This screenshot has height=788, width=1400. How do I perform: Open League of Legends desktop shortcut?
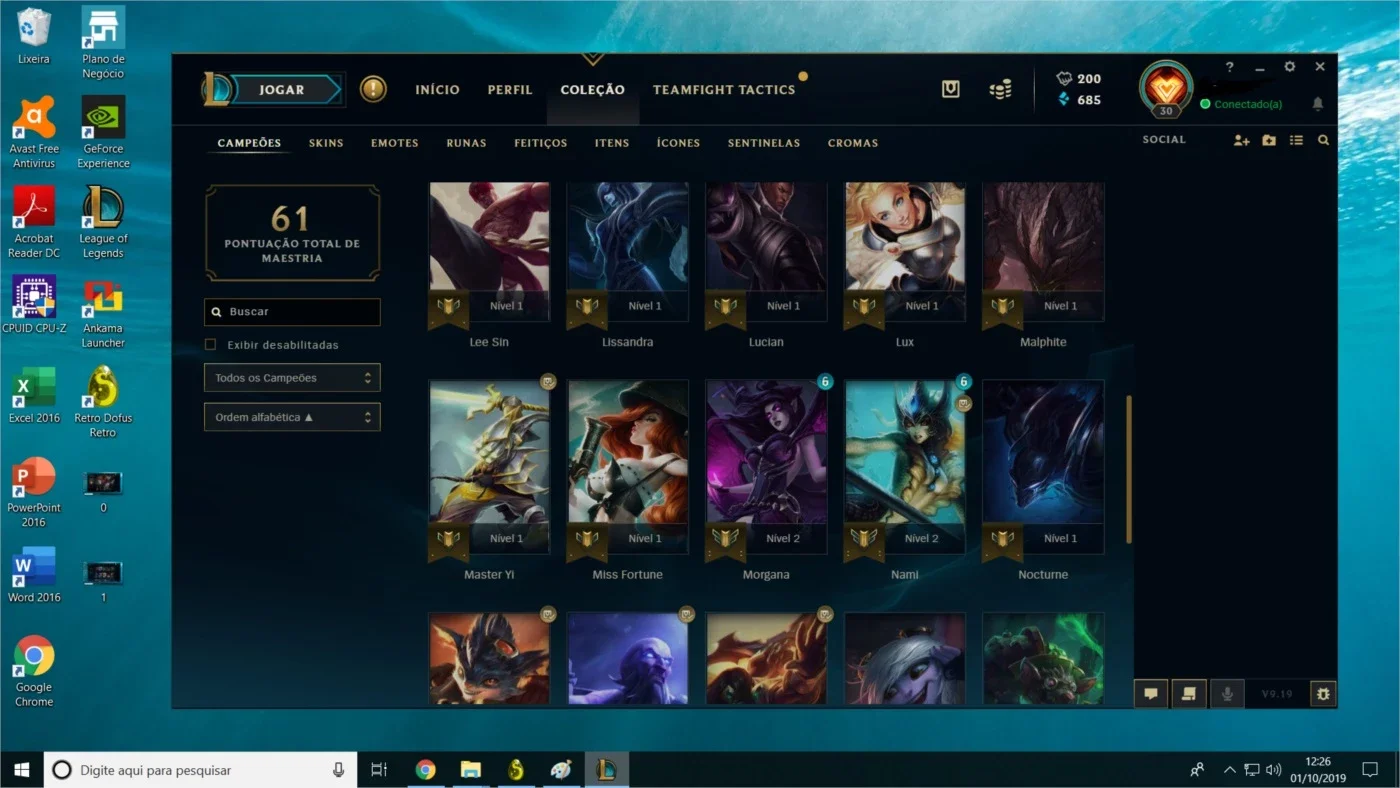click(x=103, y=222)
